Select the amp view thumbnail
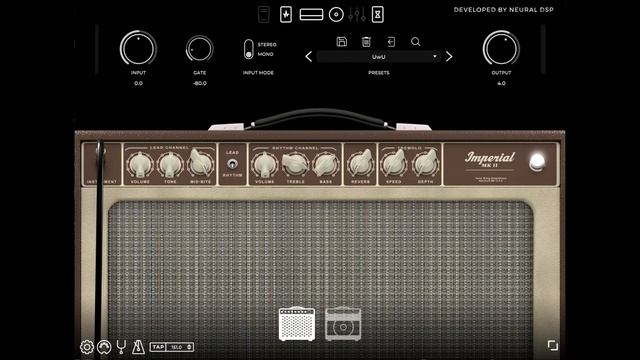This screenshot has height=360, width=640. coord(297,324)
